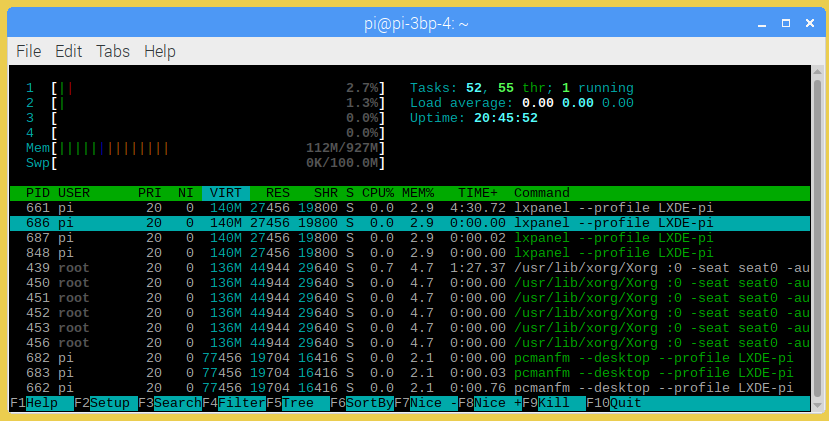Toggle F5 Tree view
The image size is (829, 421).
pos(297,403)
